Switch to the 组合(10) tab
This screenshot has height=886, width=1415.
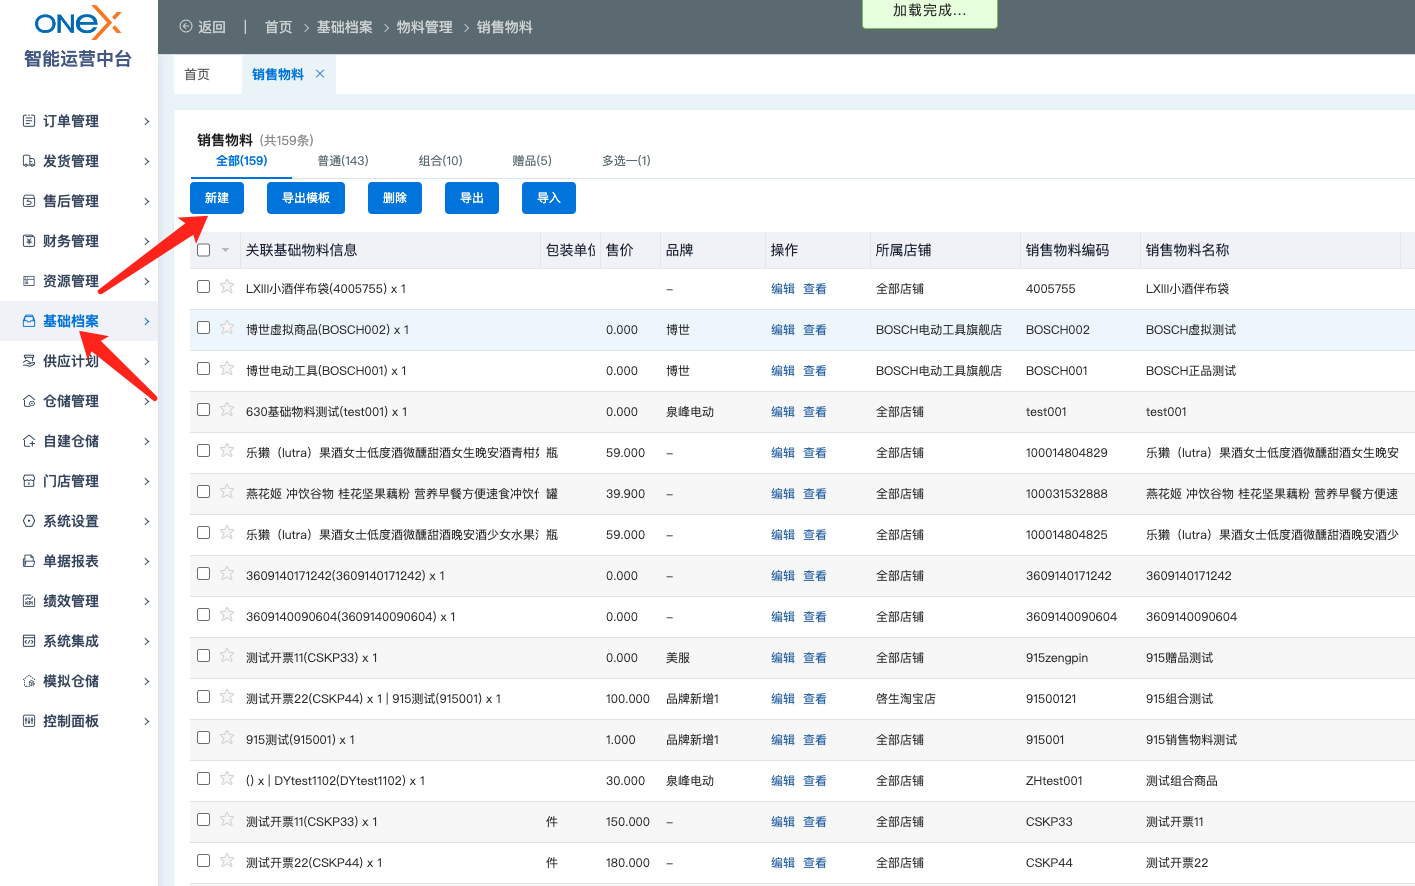pyautogui.click(x=440, y=161)
